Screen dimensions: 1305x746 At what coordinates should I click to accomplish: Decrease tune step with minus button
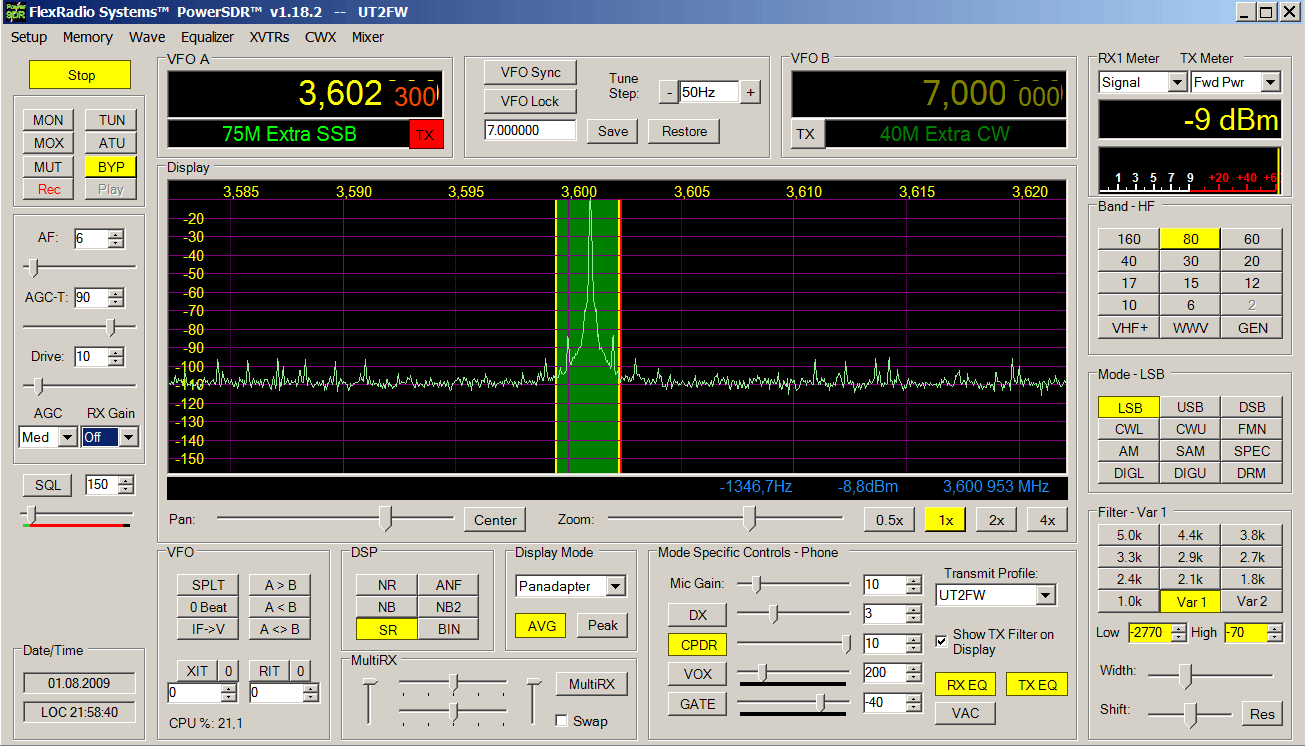pyautogui.click(x=669, y=92)
